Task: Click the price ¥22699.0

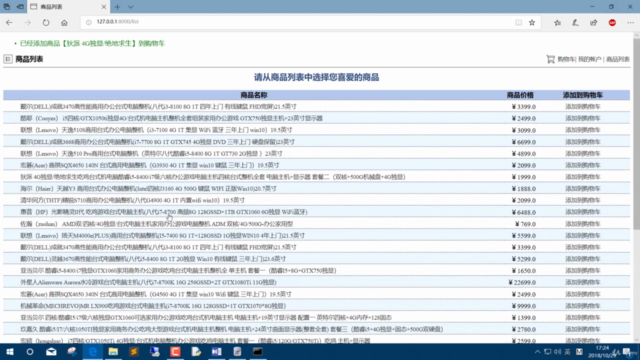Action: pos(522,282)
